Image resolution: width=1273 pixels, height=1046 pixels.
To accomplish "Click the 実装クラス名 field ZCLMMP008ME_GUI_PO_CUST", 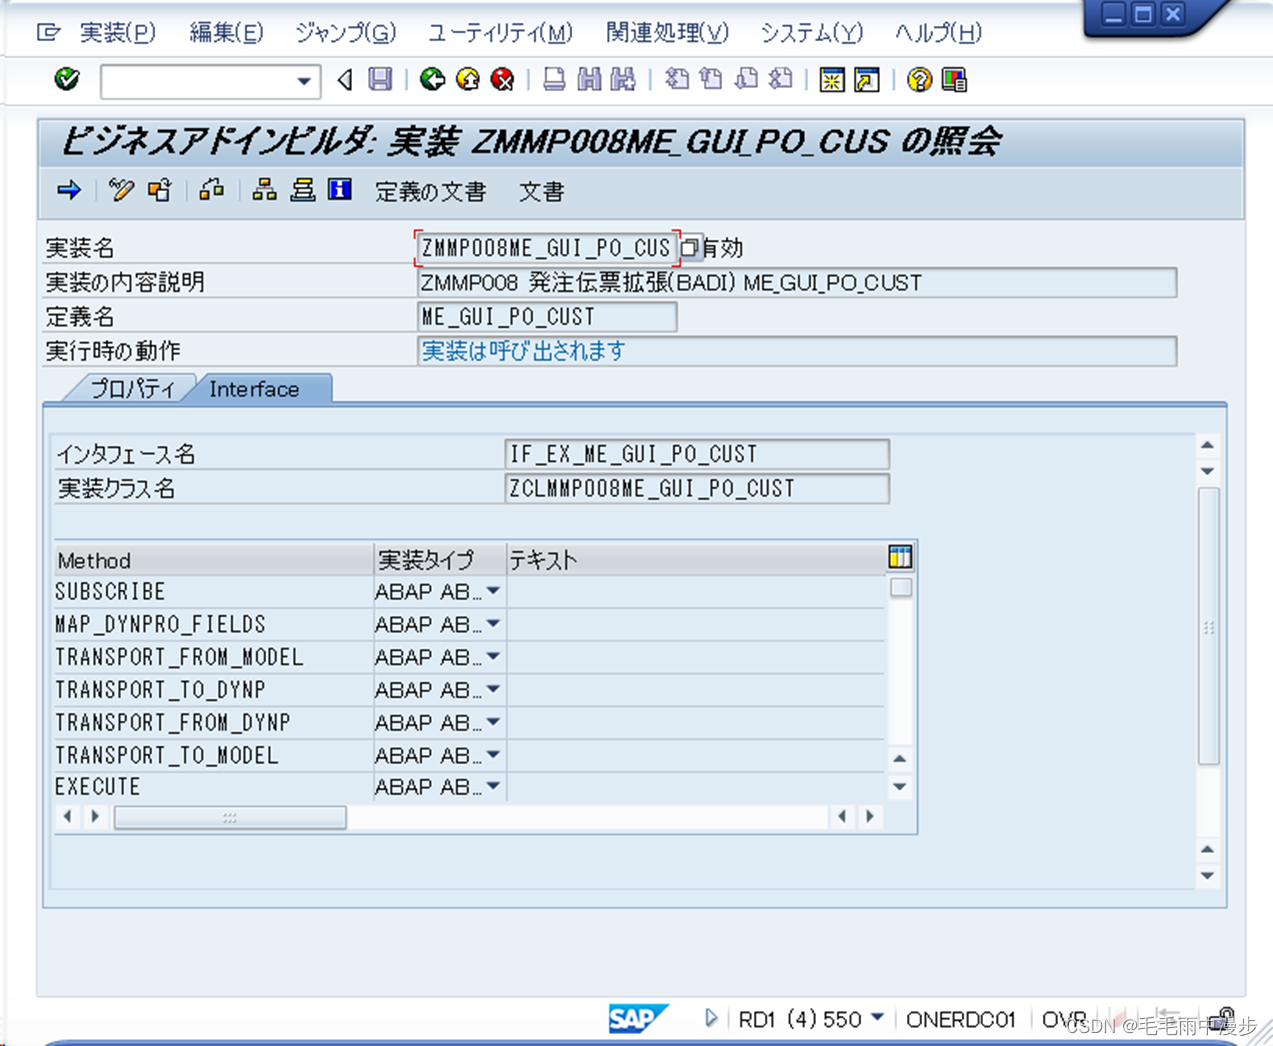I will (697, 488).
